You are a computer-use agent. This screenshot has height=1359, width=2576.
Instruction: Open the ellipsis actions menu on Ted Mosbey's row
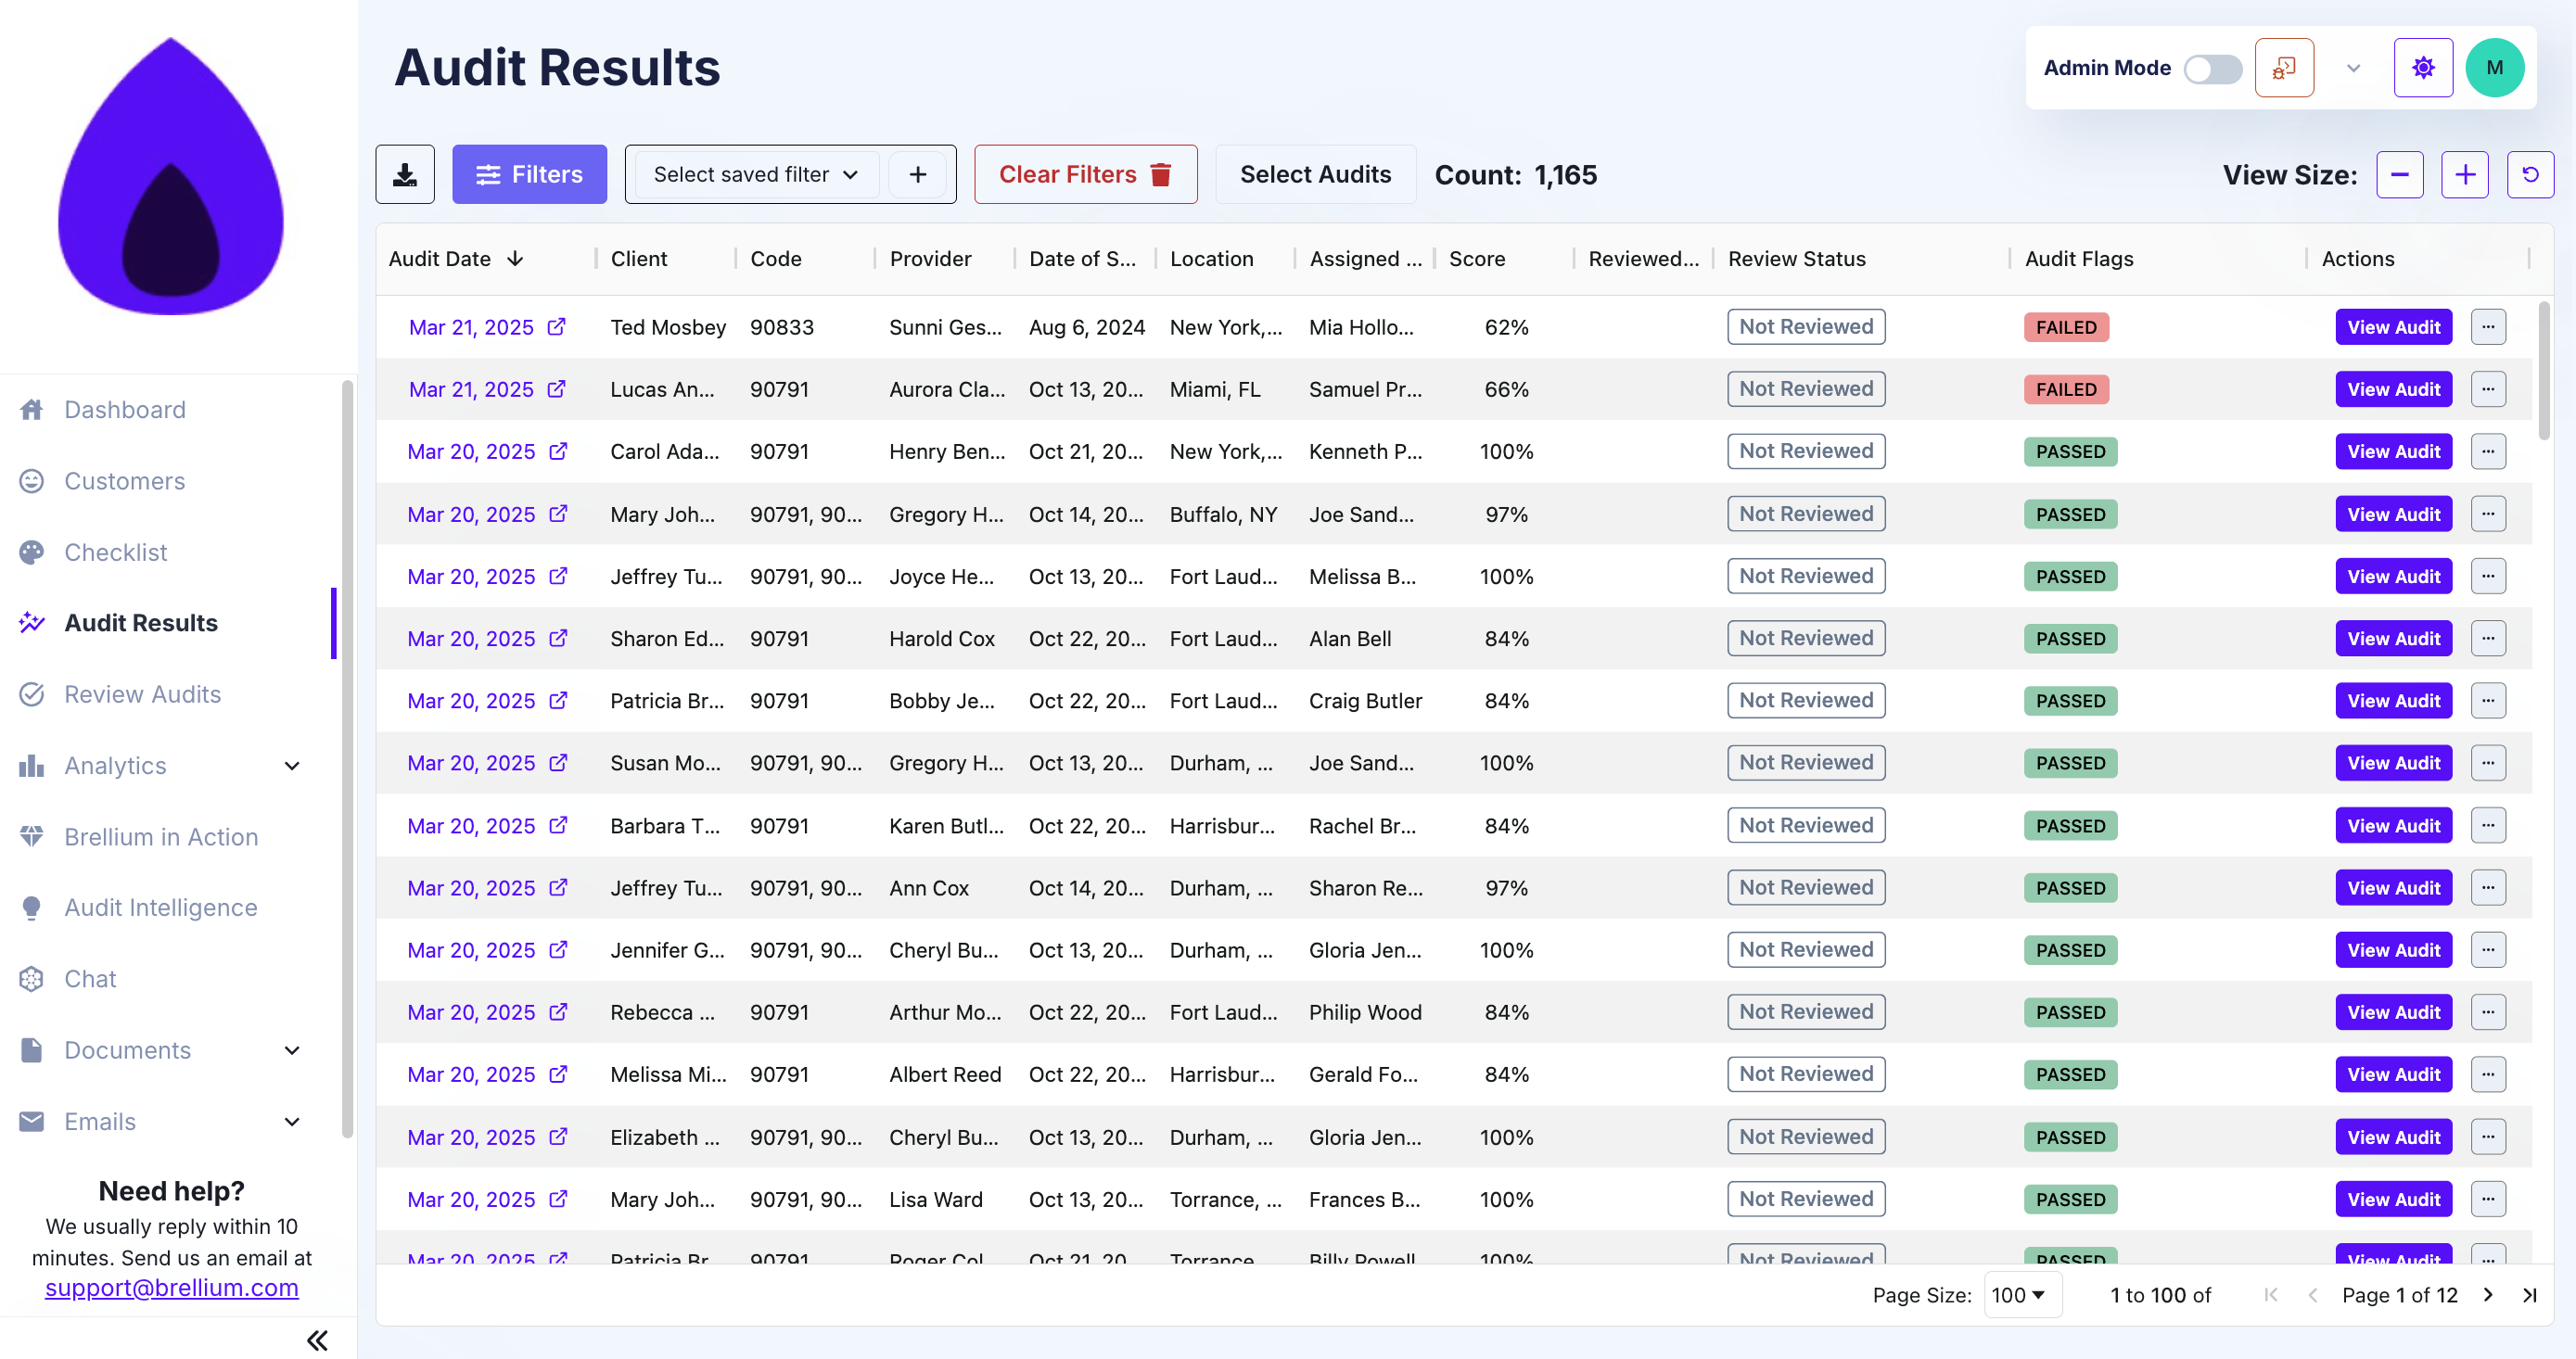2489,326
